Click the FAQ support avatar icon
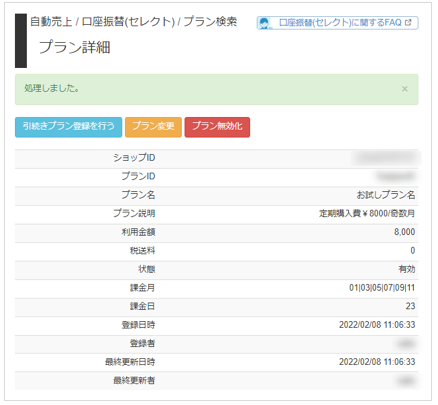 tap(265, 23)
